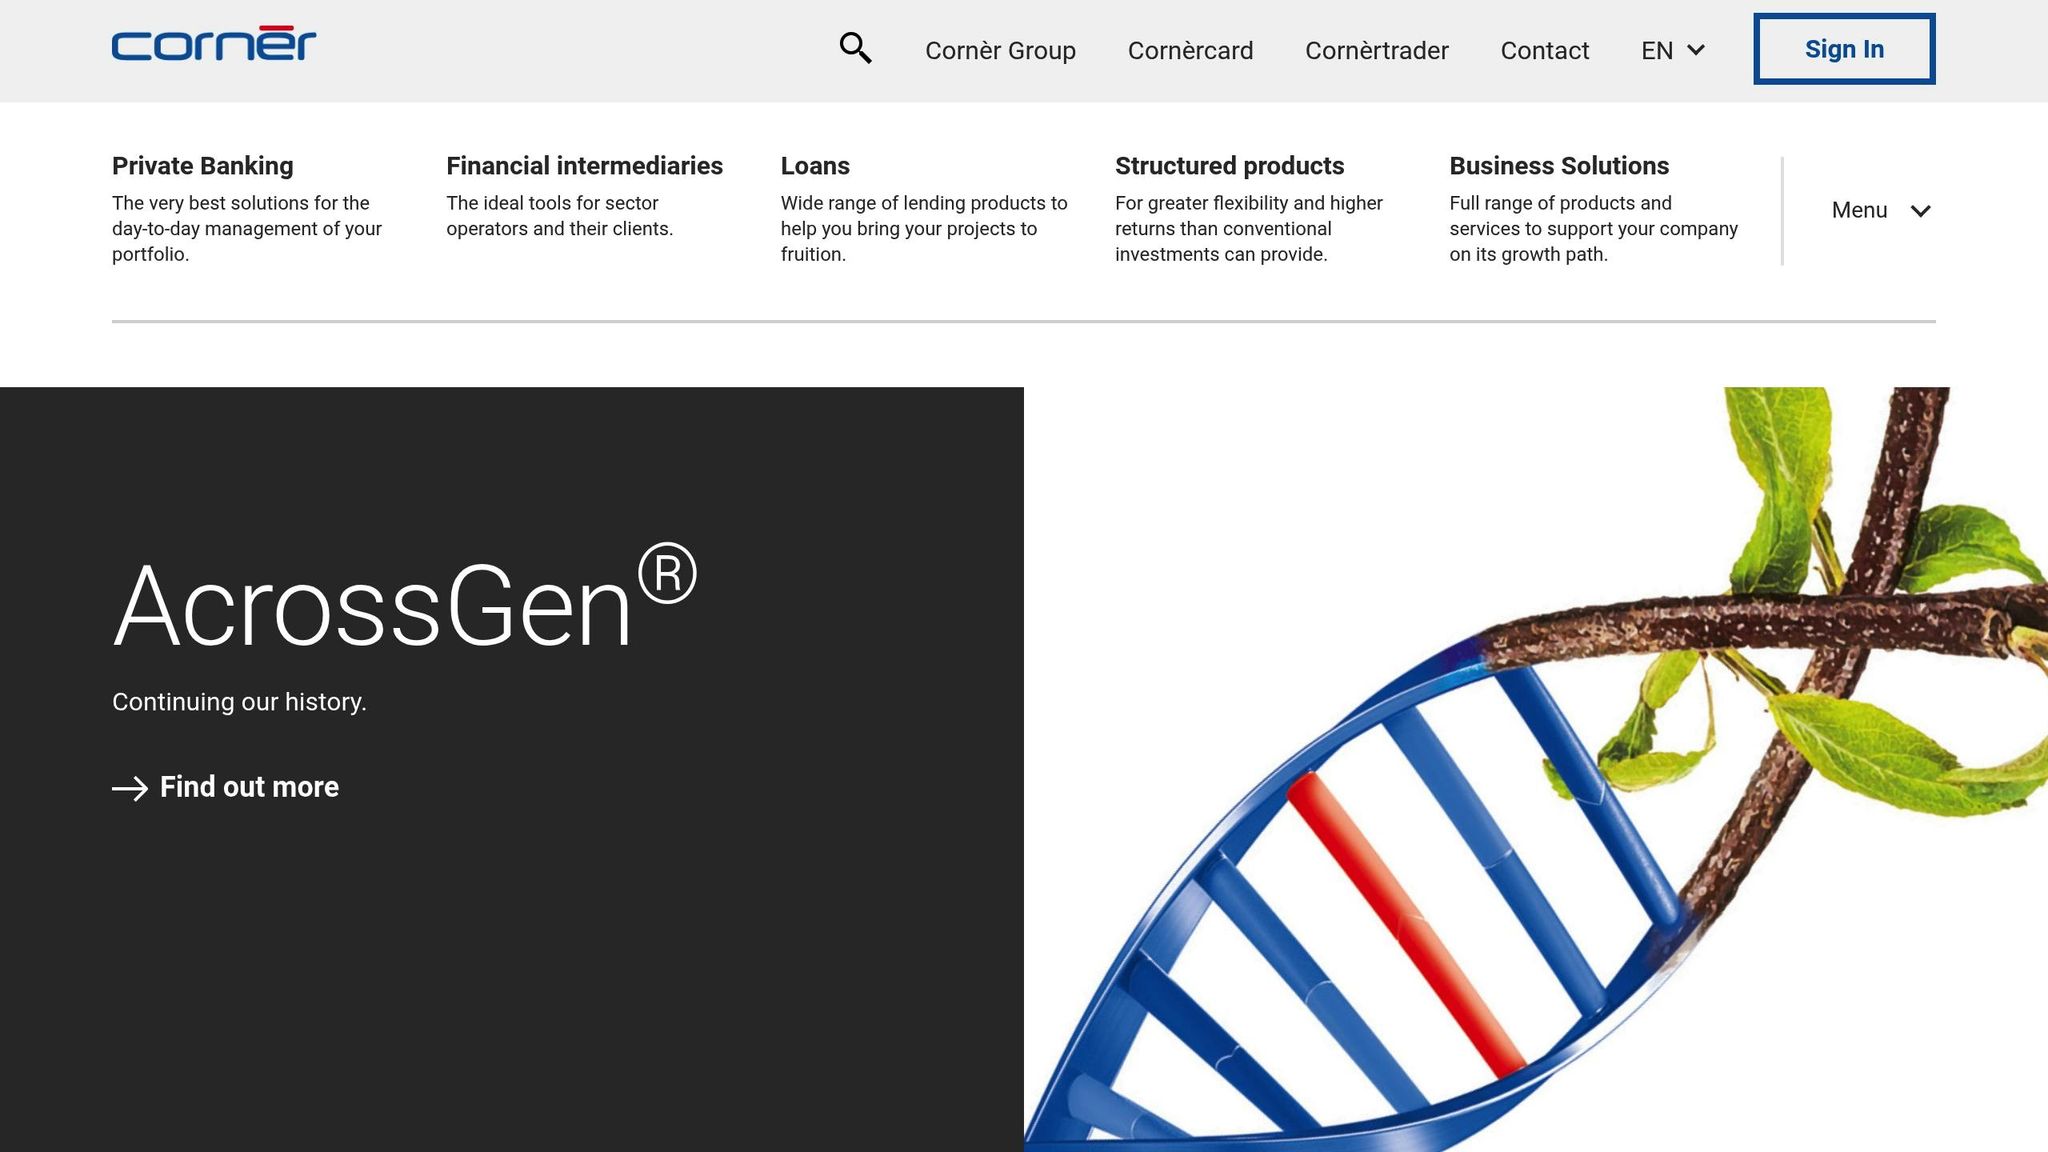This screenshot has height=1152, width=2048.
Task: Open the Private Banking section
Action: point(202,166)
